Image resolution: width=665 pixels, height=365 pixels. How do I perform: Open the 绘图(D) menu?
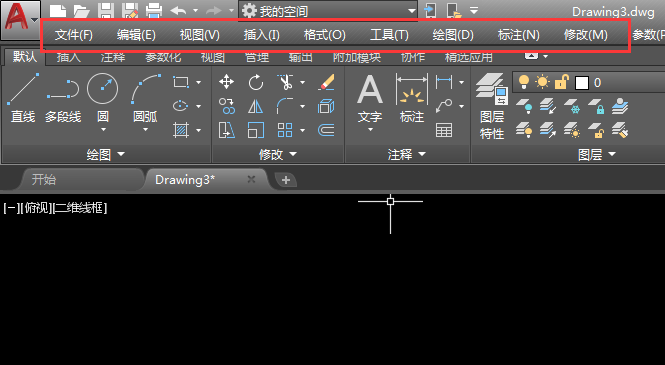click(x=453, y=35)
